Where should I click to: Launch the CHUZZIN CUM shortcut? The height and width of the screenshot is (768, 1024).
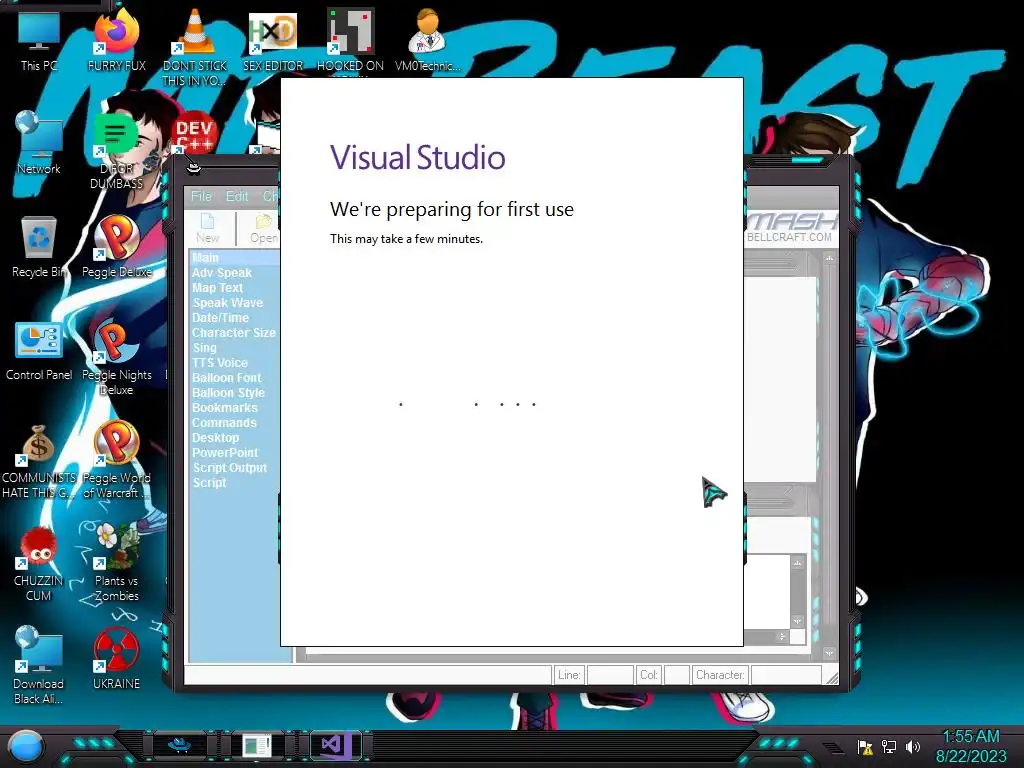[x=39, y=563]
